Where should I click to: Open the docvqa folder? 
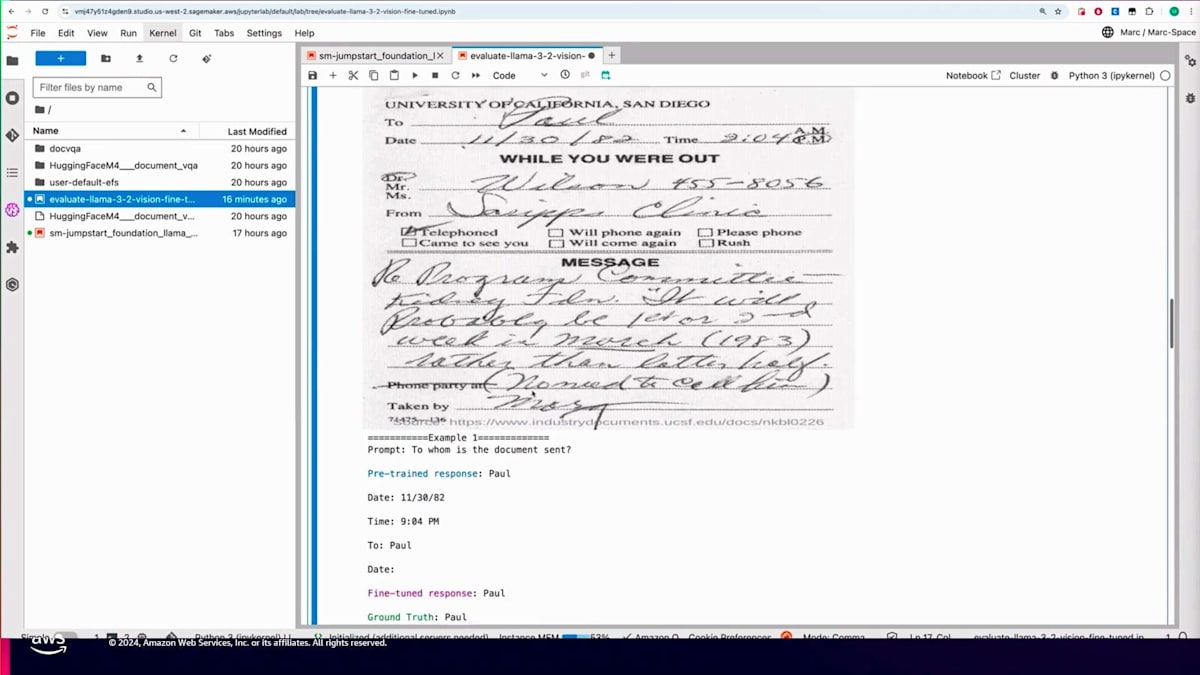(x=160, y=148)
